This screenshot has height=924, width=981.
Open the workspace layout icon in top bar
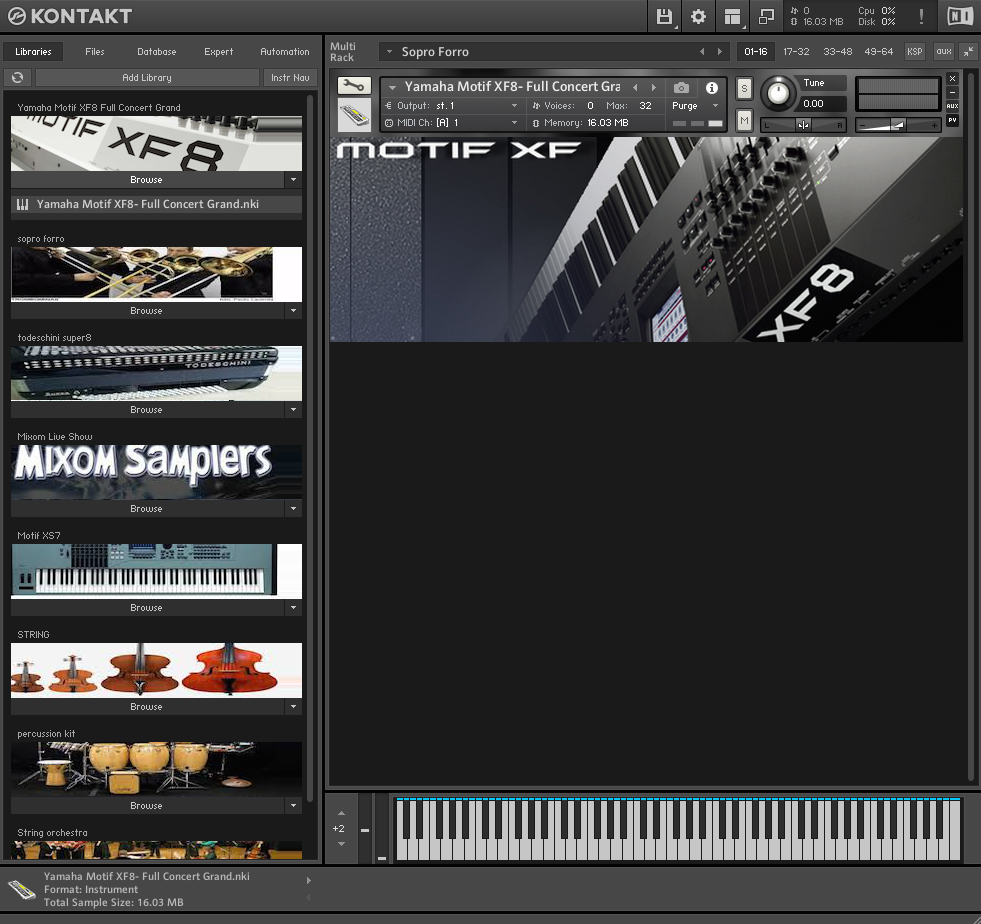click(732, 16)
